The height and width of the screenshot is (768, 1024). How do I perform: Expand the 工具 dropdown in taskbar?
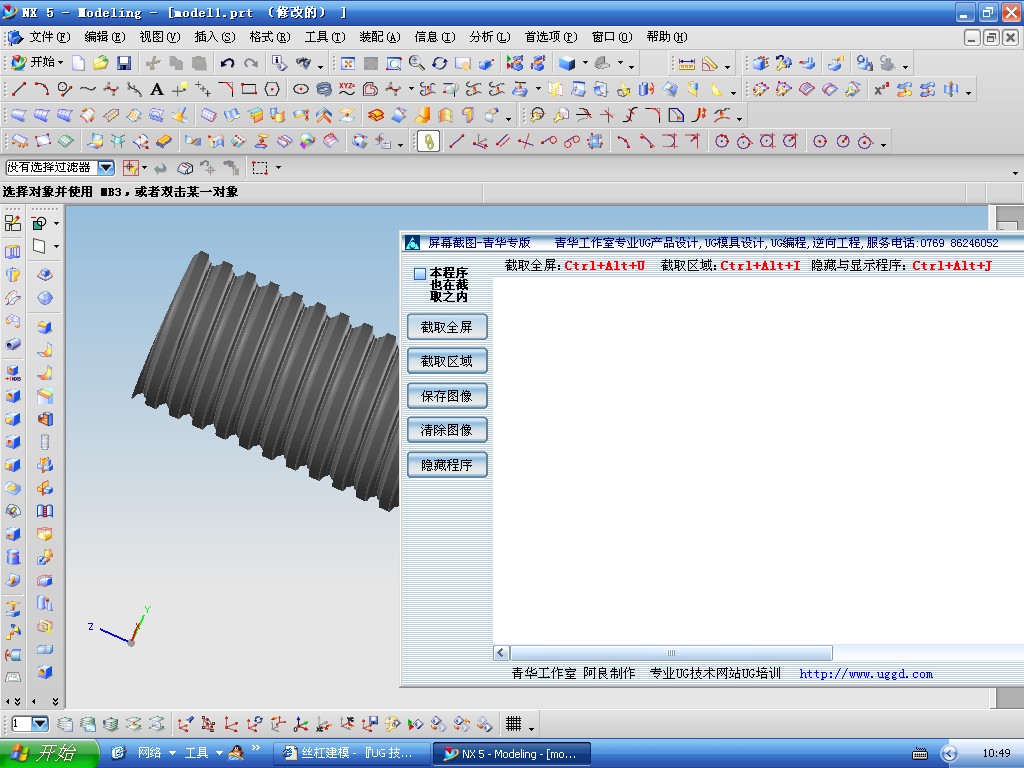(219, 753)
